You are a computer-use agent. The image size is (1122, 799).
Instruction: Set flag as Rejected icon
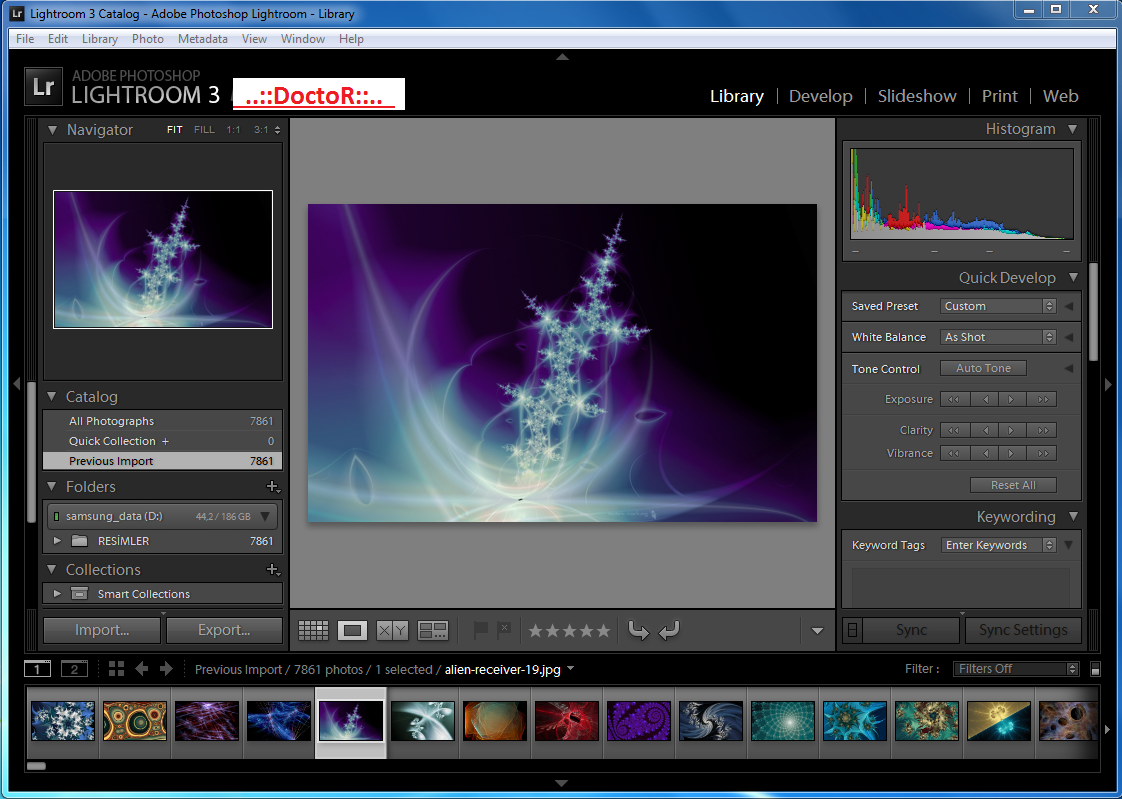point(504,629)
